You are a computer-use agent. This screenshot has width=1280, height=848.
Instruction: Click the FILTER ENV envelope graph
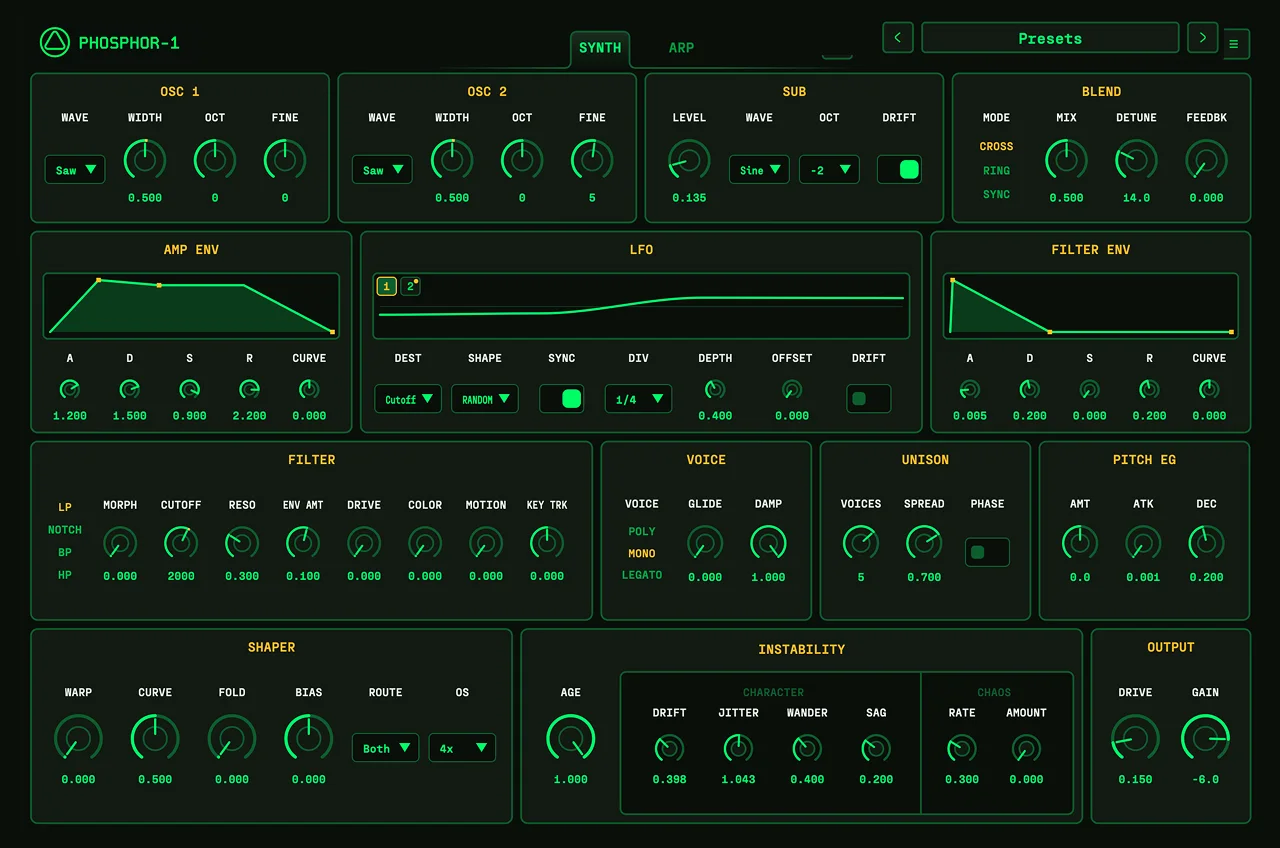point(1090,306)
